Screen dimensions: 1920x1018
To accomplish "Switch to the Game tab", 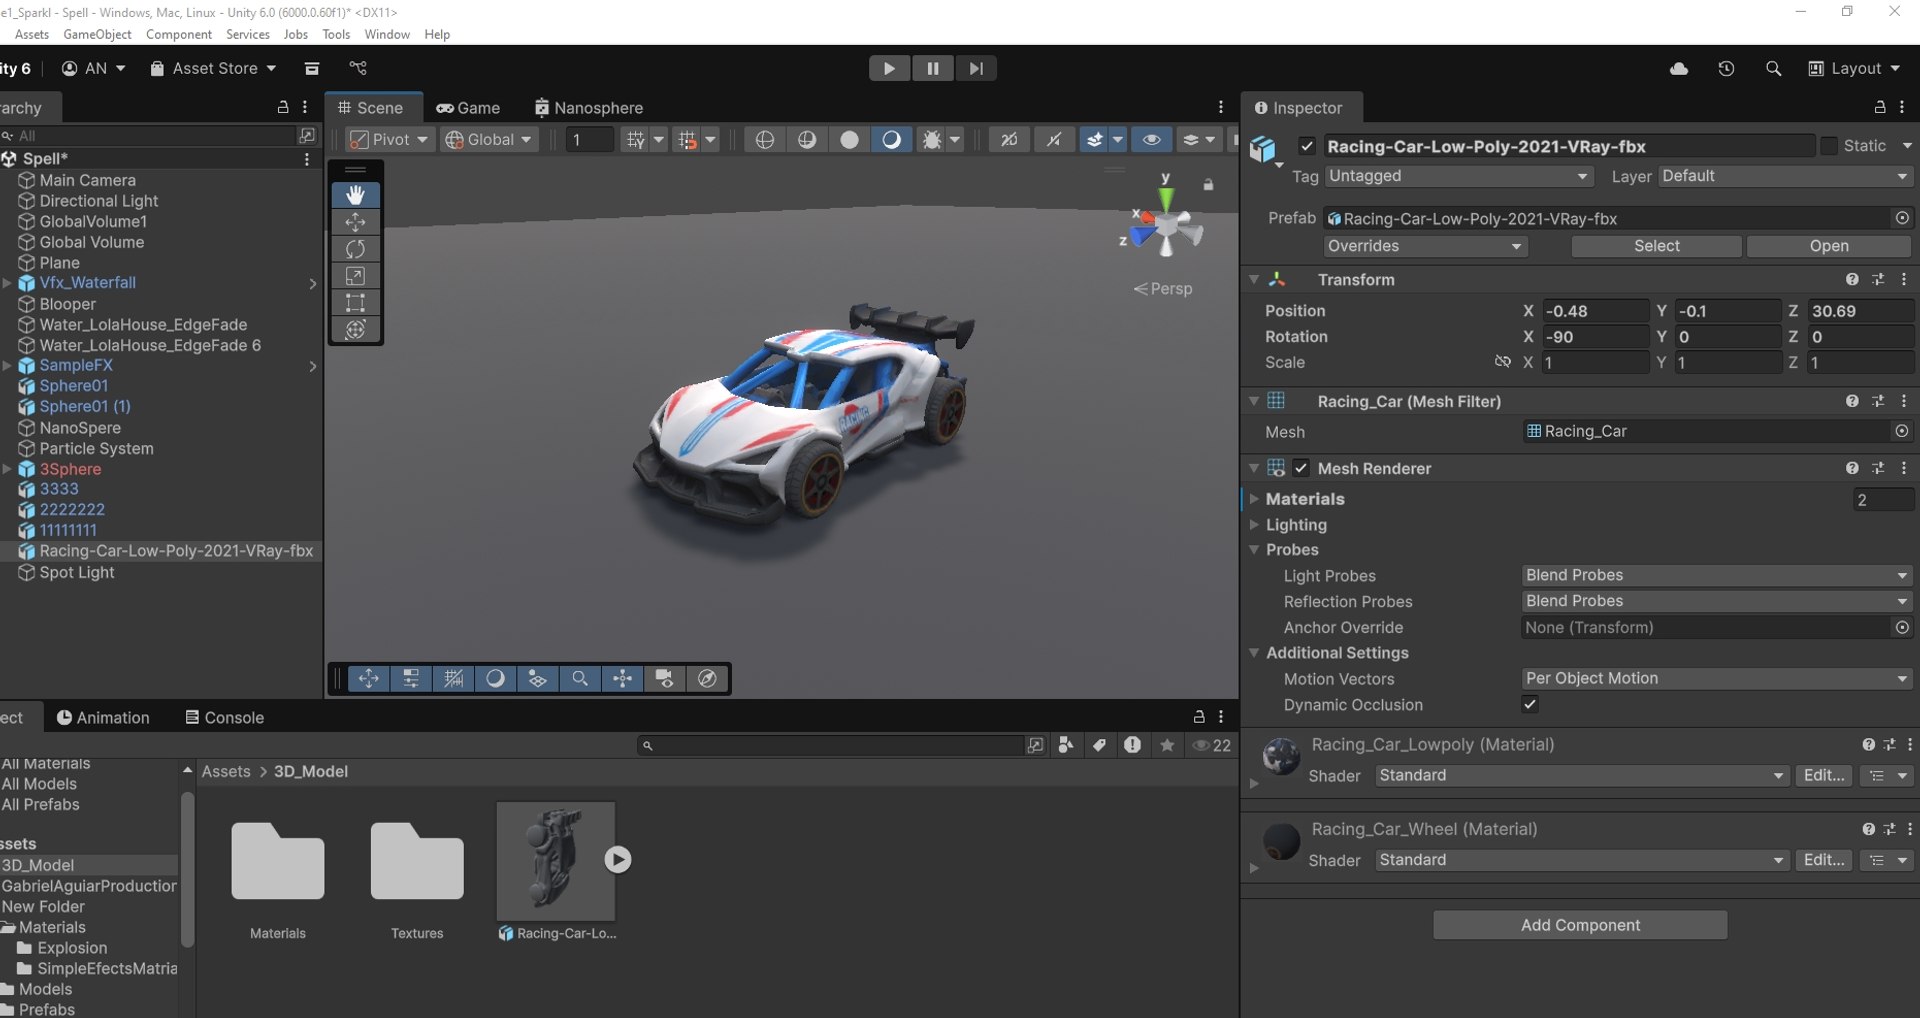I will 468,108.
